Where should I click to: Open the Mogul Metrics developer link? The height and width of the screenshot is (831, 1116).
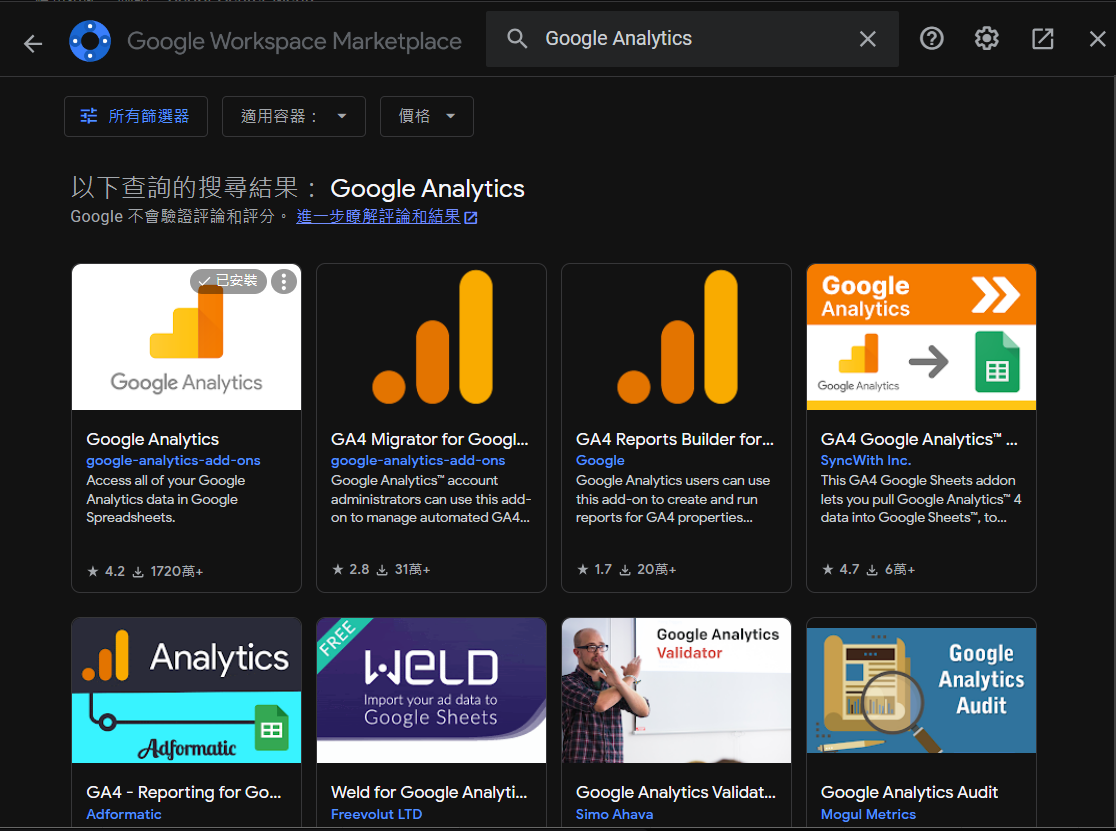point(868,814)
